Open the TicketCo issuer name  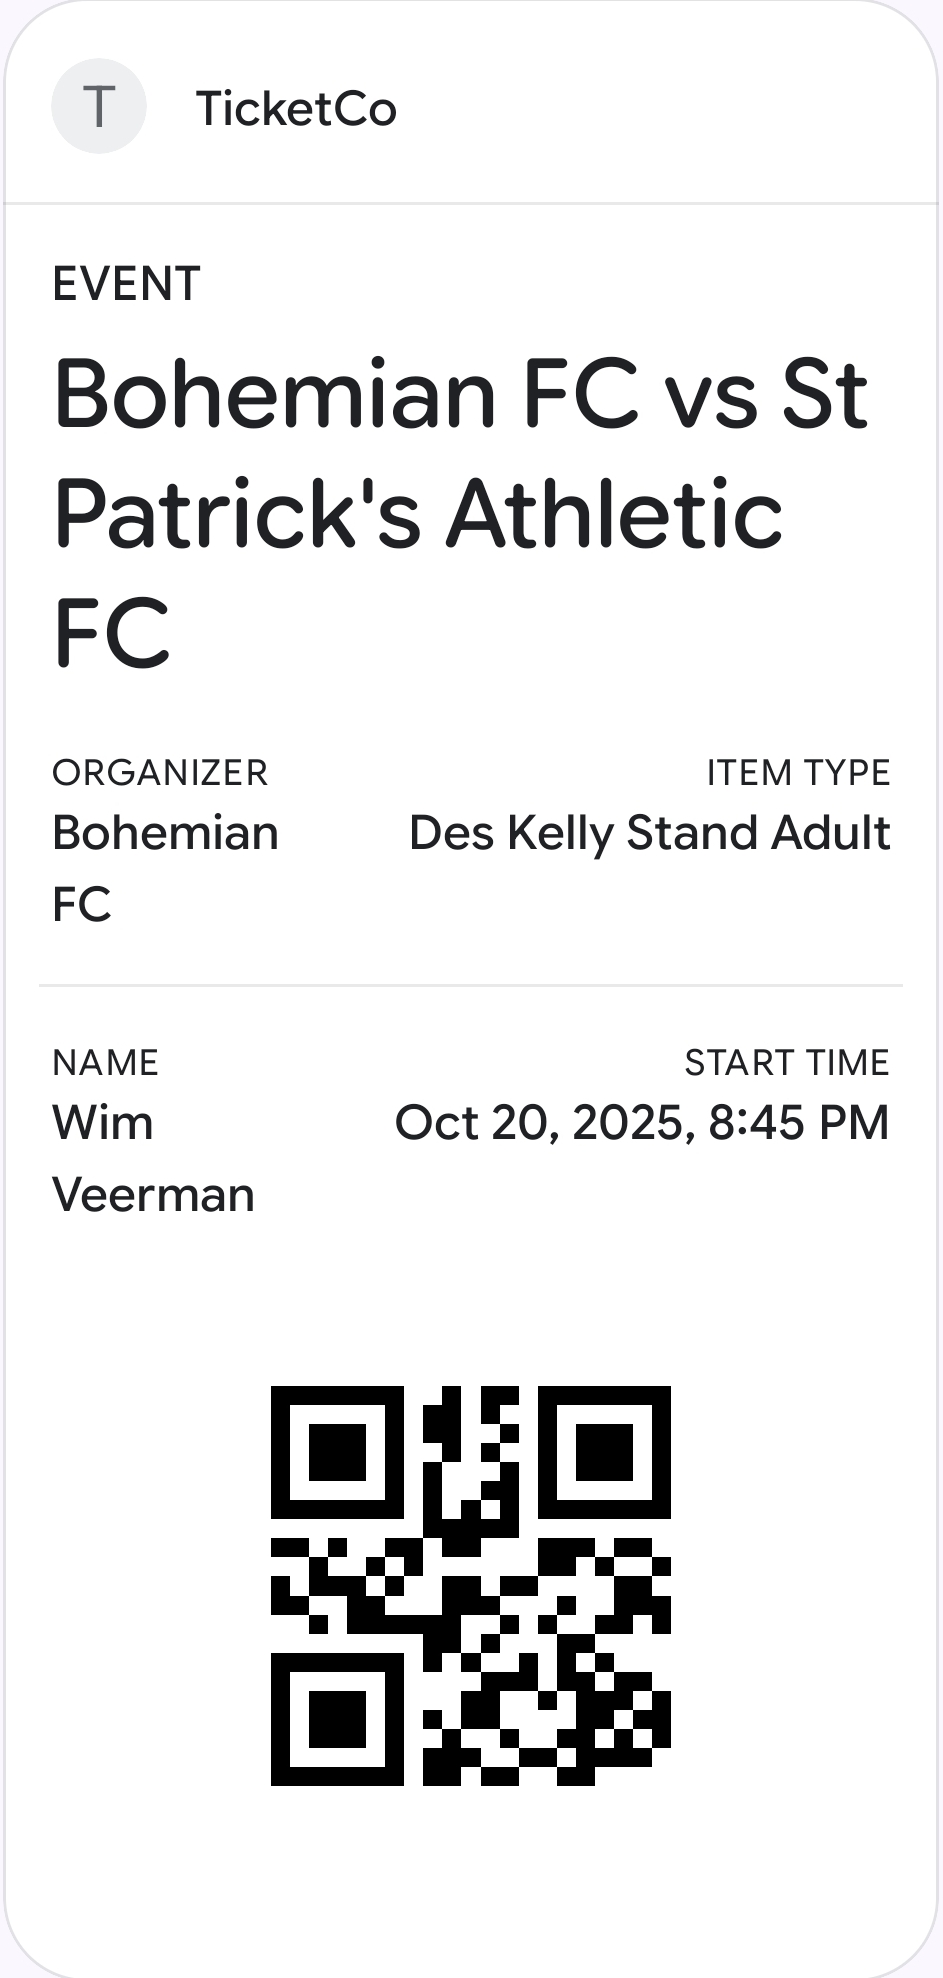(296, 108)
